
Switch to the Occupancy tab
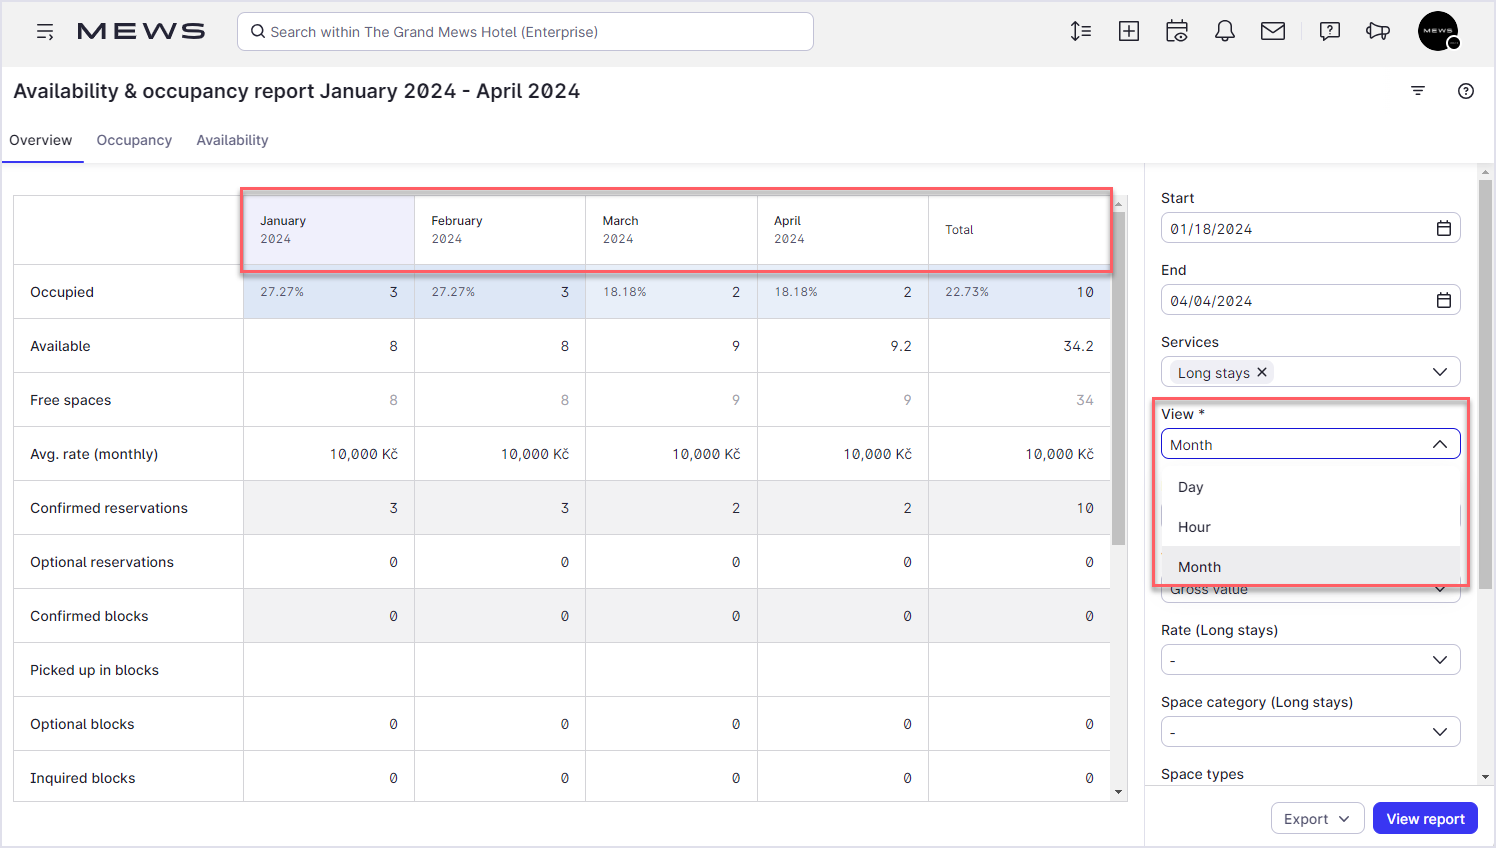(134, 140)
